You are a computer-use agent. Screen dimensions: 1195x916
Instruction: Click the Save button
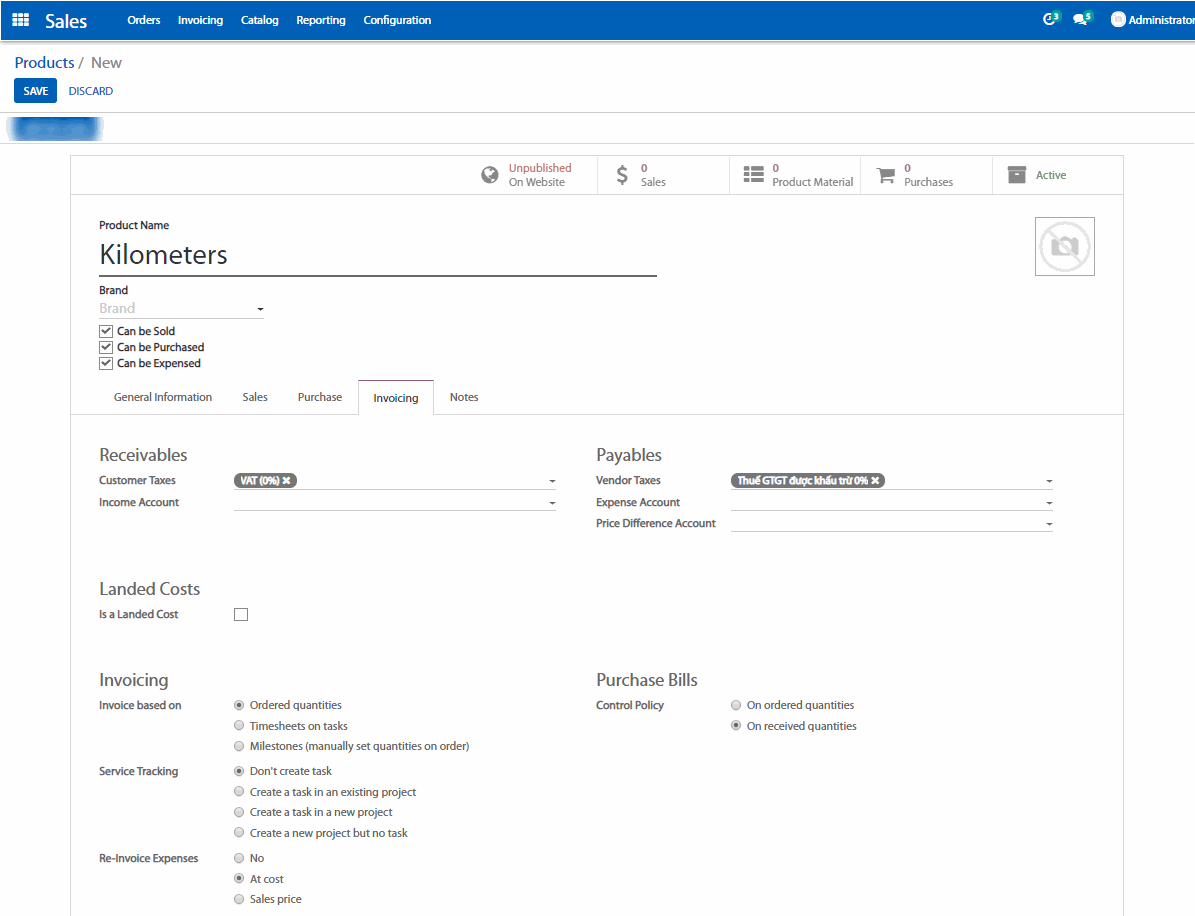35,91
